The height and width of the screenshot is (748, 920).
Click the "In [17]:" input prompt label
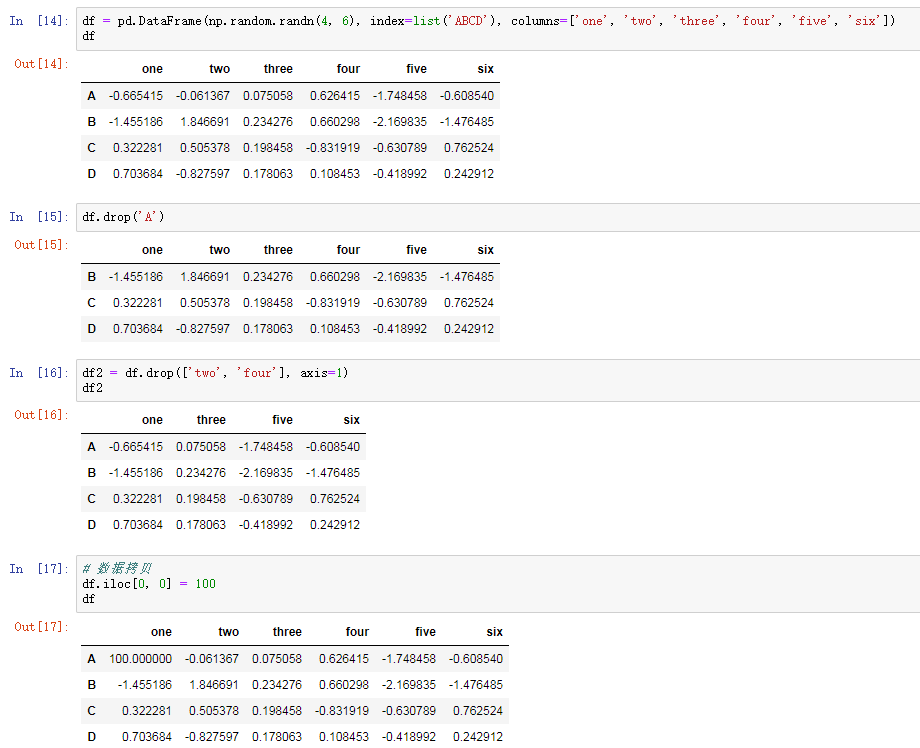tap(39, 569)
